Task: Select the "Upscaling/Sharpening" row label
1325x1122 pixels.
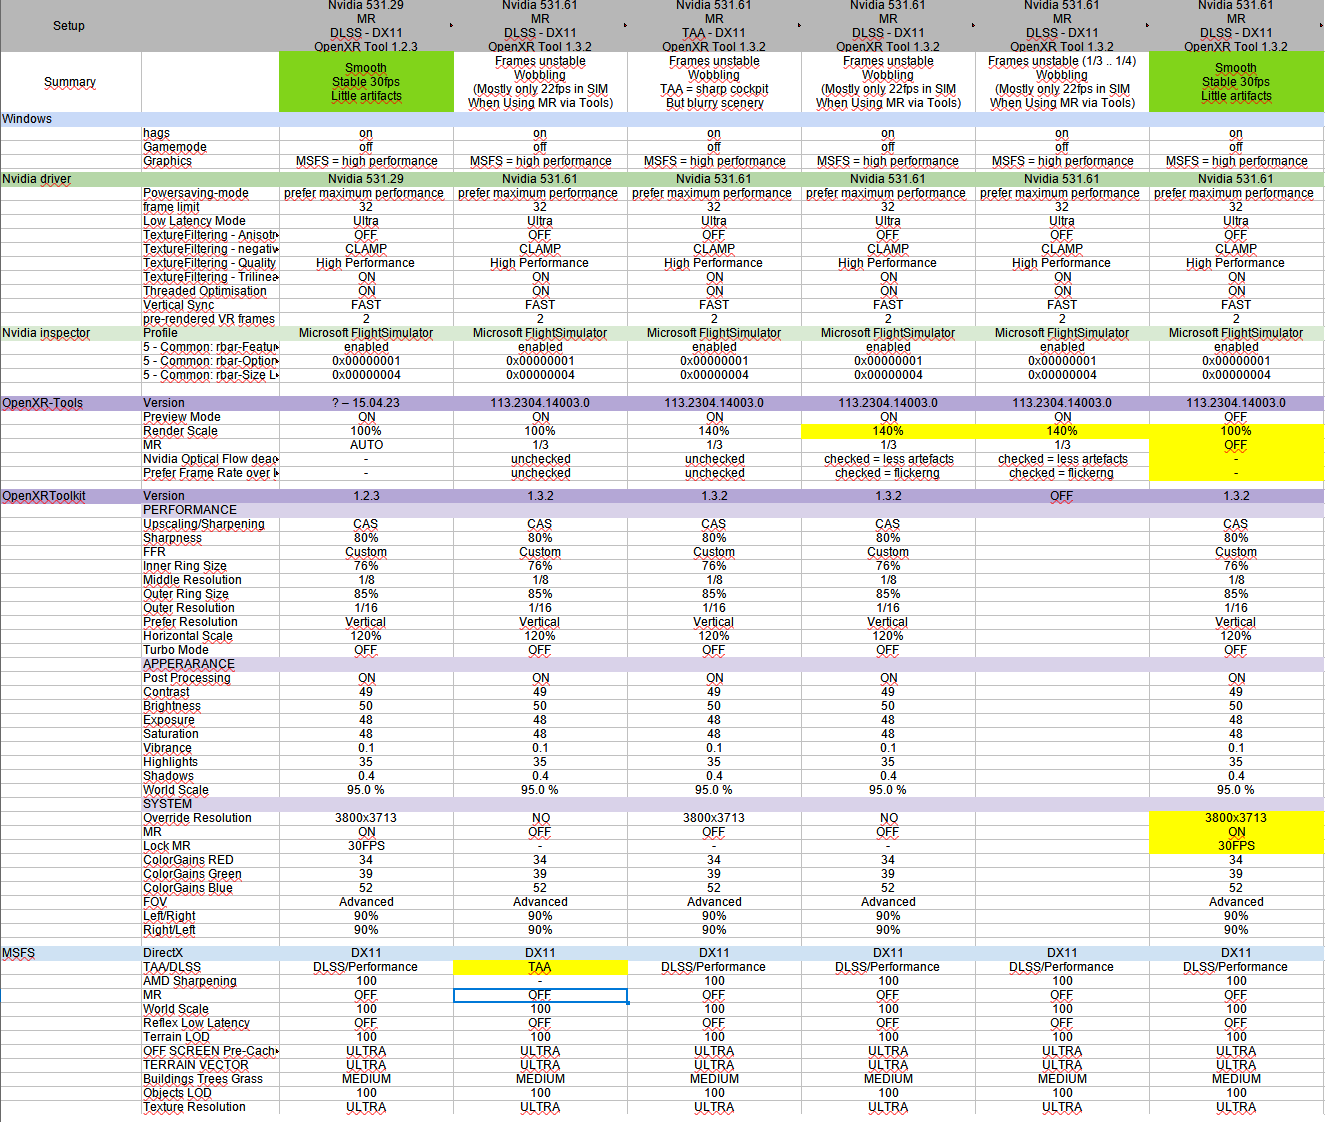Action: [x=204, y=524]
